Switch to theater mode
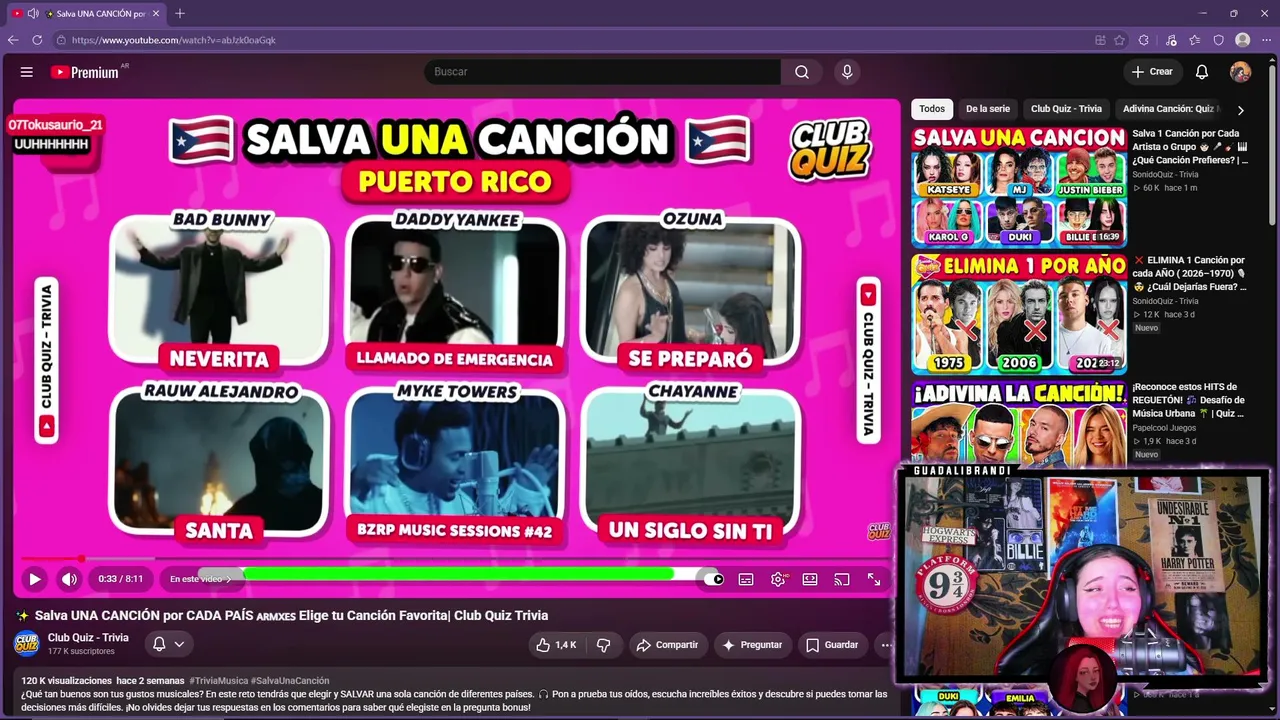The height and width of the screenshot is (720, 1280). (x=810, y=579)
